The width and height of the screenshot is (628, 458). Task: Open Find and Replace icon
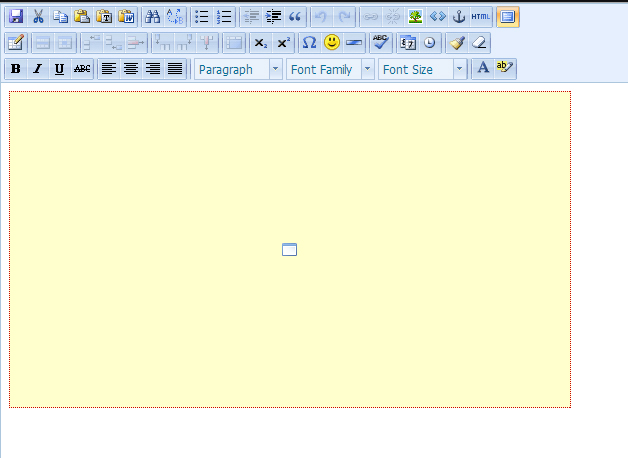coord(175,17)
